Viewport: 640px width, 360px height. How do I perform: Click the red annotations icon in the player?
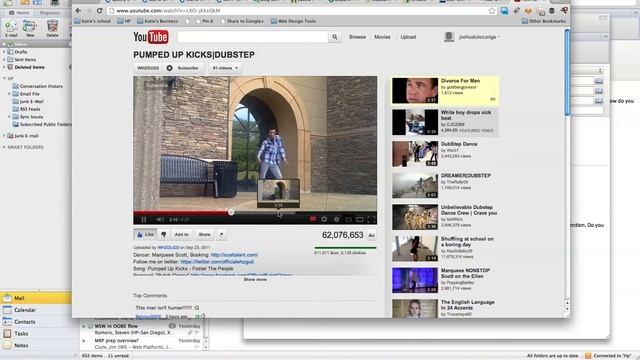click(313, 220)
